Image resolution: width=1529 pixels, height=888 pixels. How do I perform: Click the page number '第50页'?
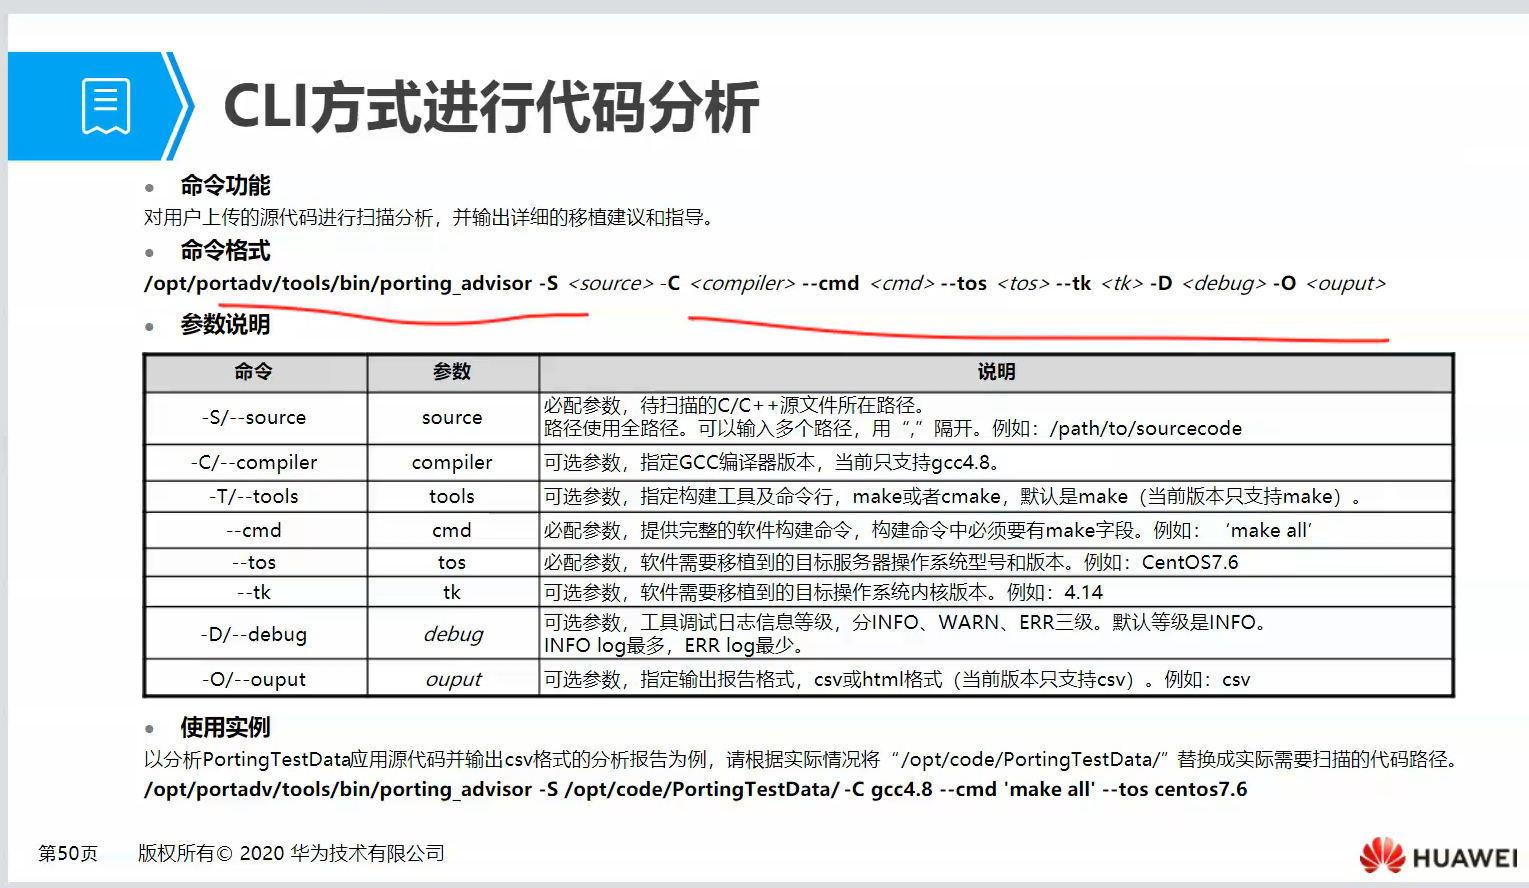pos(68,854)
